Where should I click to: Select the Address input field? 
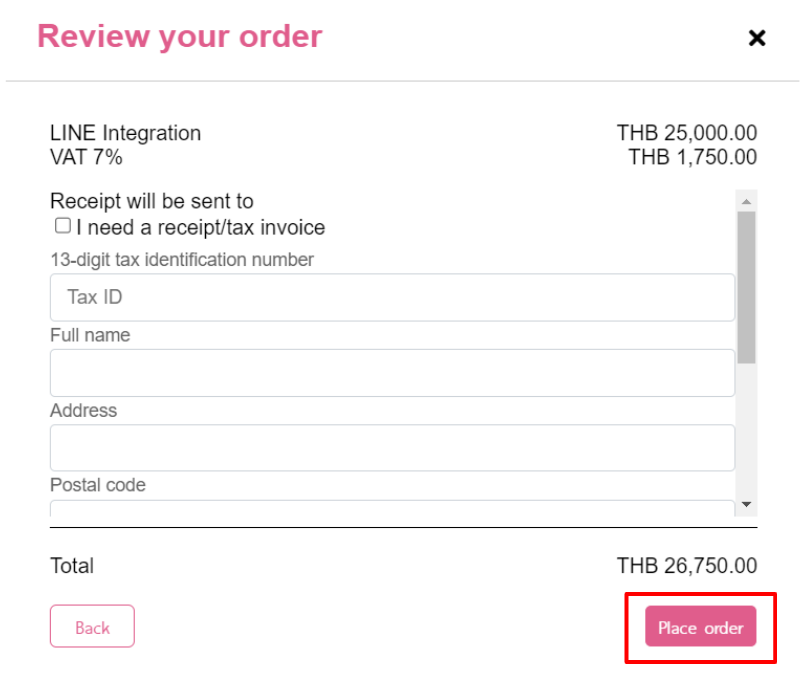pos(392,448)
